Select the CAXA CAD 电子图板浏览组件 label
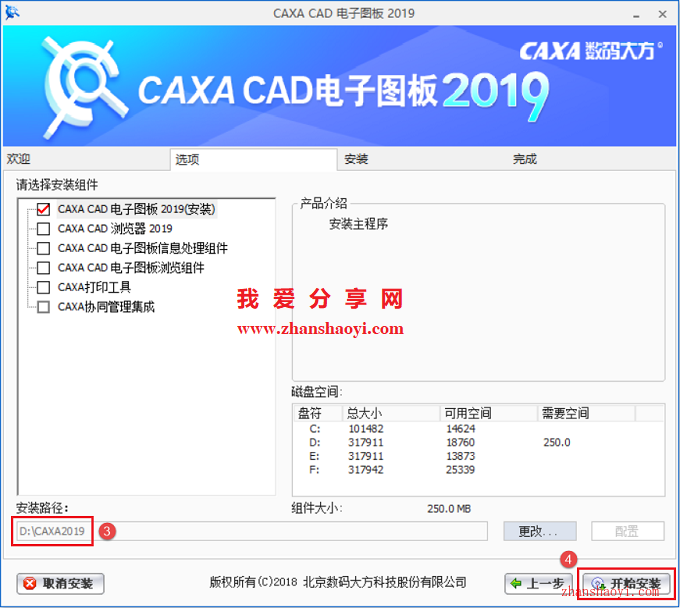Image resolution: width=680 pixels, height=608 pixels. coord(131,268)
